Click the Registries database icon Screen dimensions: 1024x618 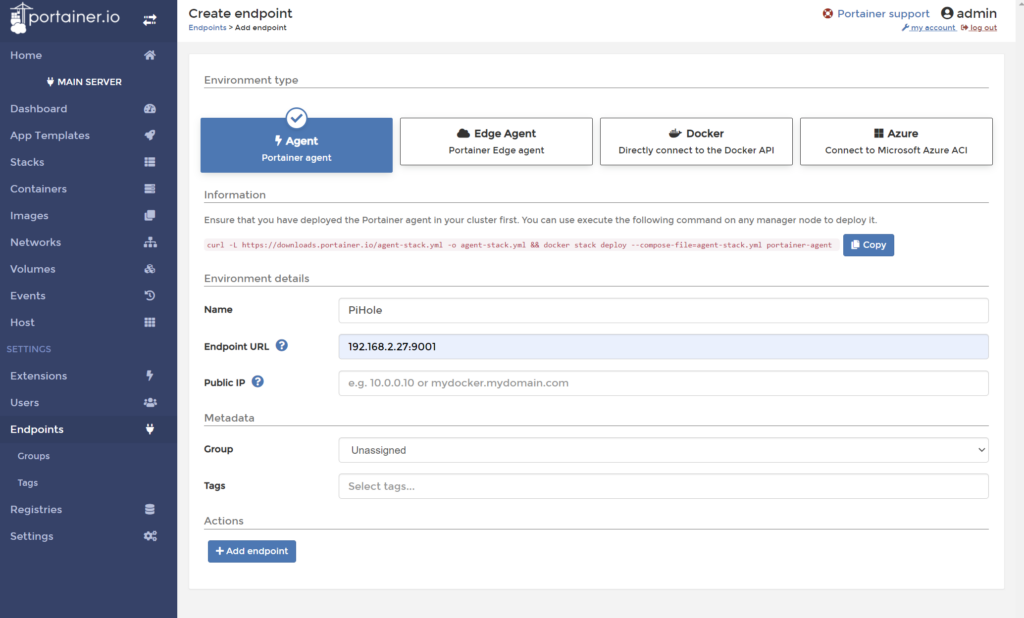[x=150, y=510]
